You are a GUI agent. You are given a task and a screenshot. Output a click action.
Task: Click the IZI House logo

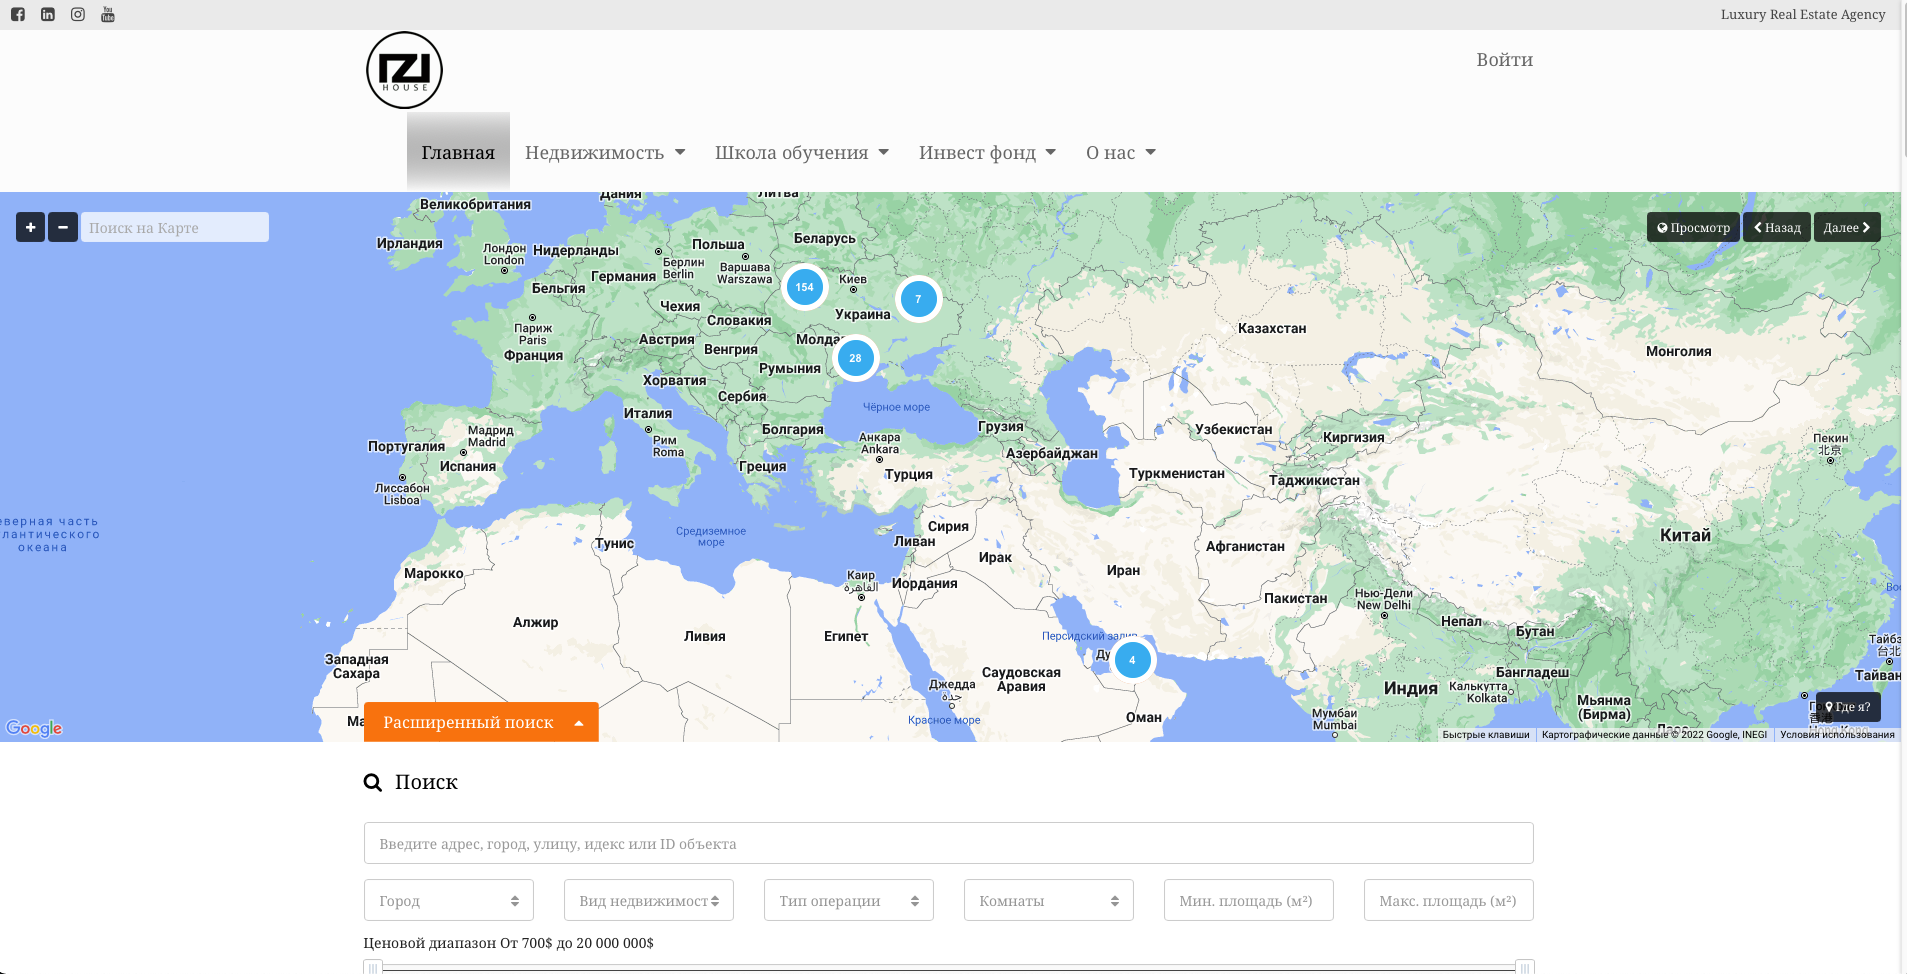(404, 70)
